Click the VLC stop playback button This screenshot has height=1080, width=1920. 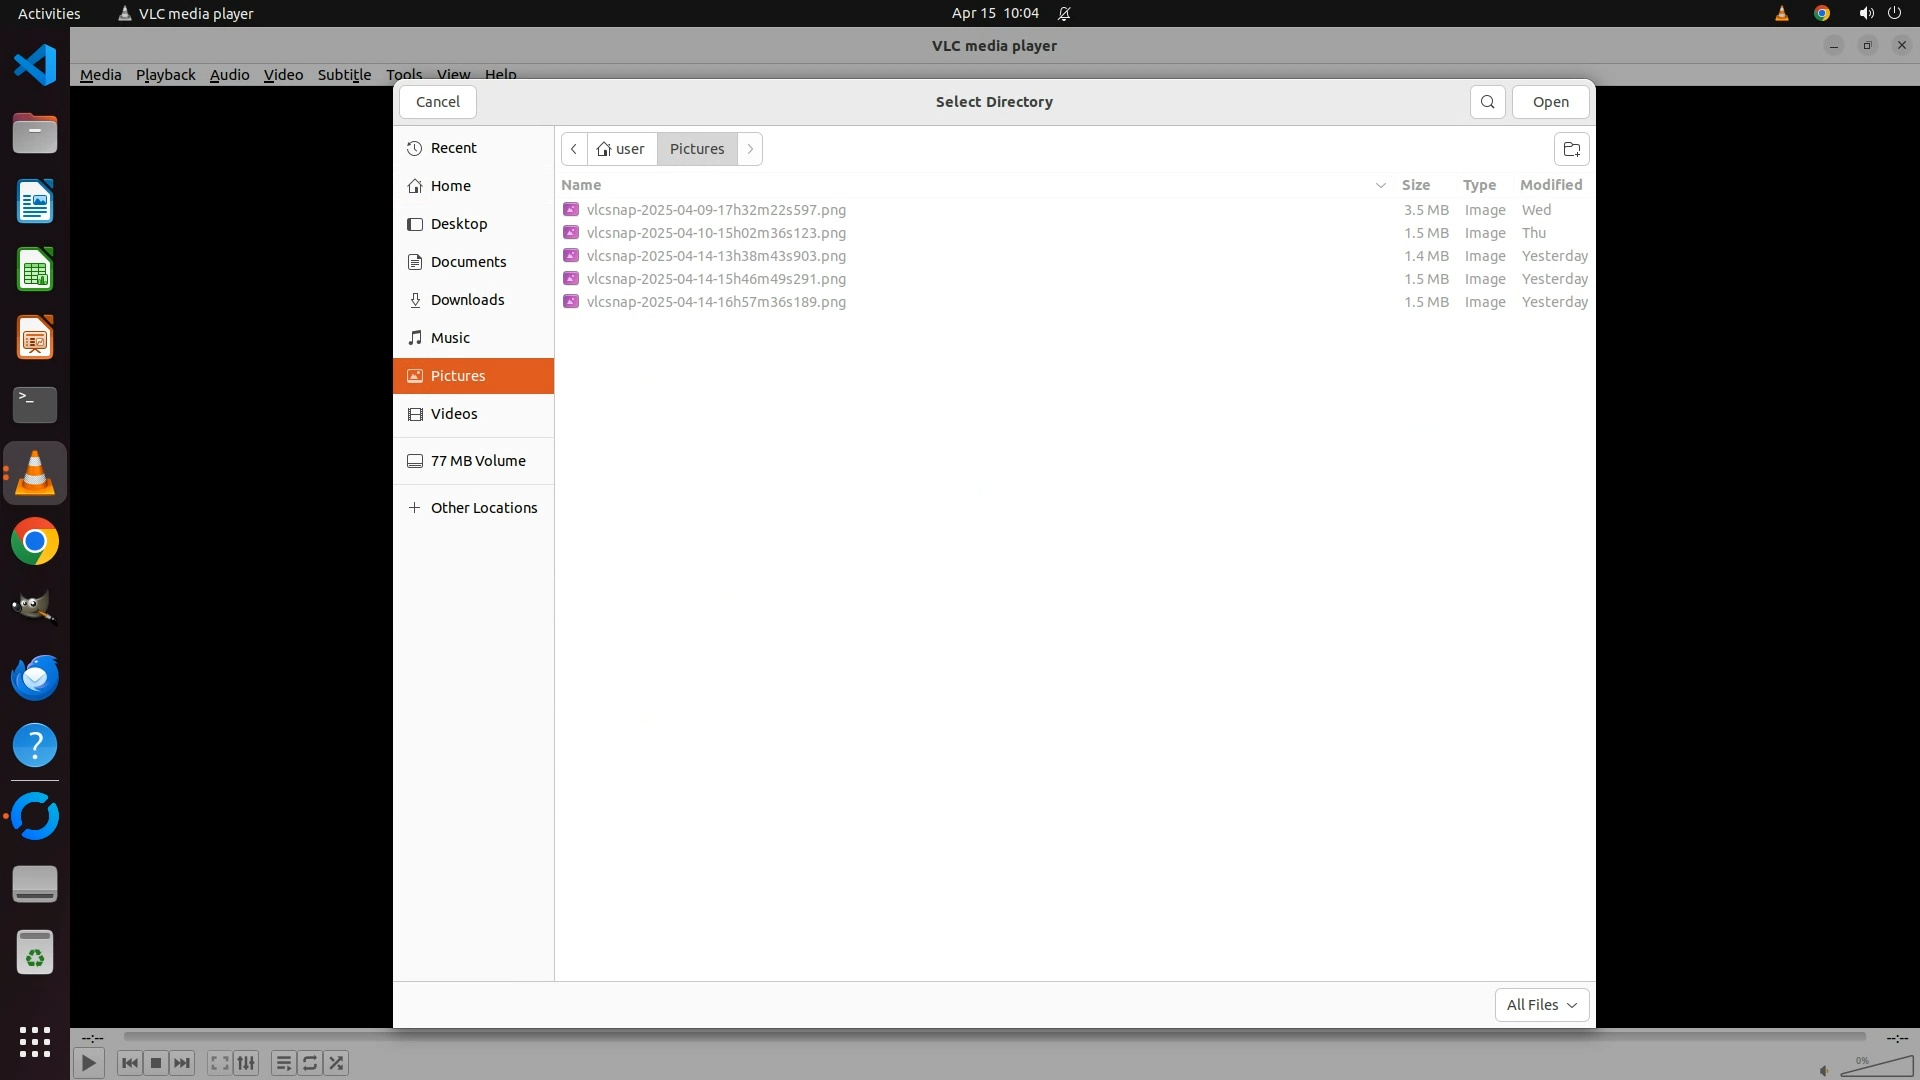click(x=156, y=1063)
